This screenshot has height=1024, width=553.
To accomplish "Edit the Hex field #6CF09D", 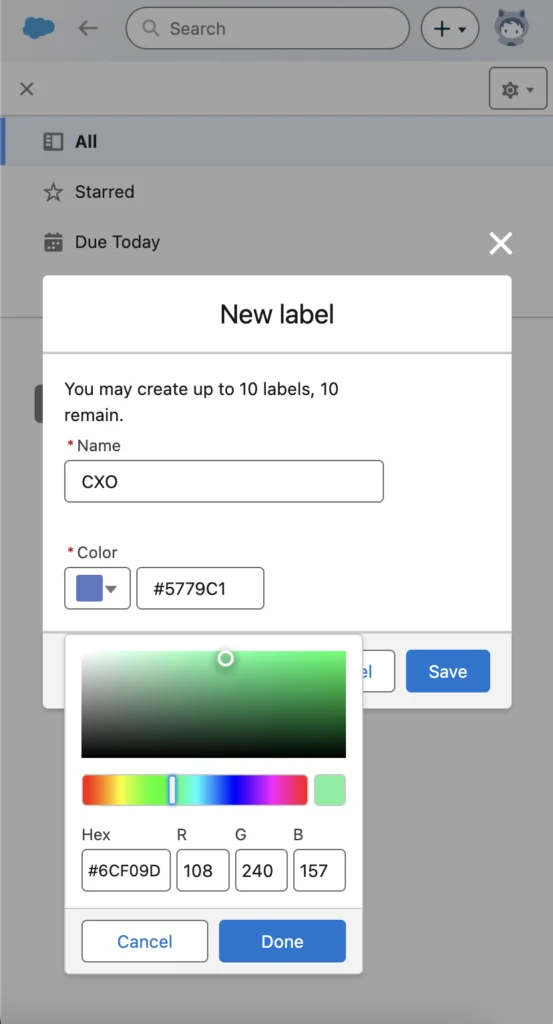I will tap(126, 870).
